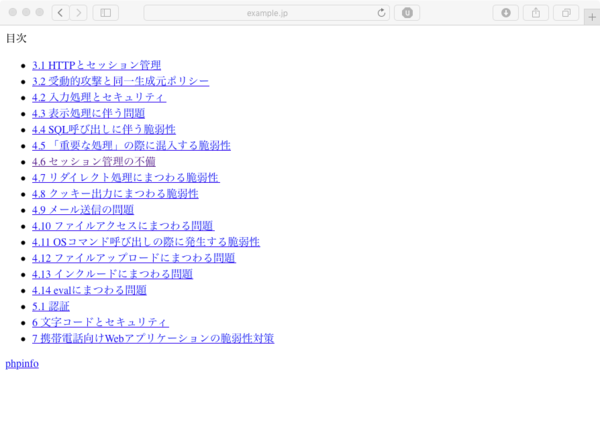The image size is (600, 440).
Task: Open link 3.1 HTTPとセッション管理
Action: click(x=96, y=65)
